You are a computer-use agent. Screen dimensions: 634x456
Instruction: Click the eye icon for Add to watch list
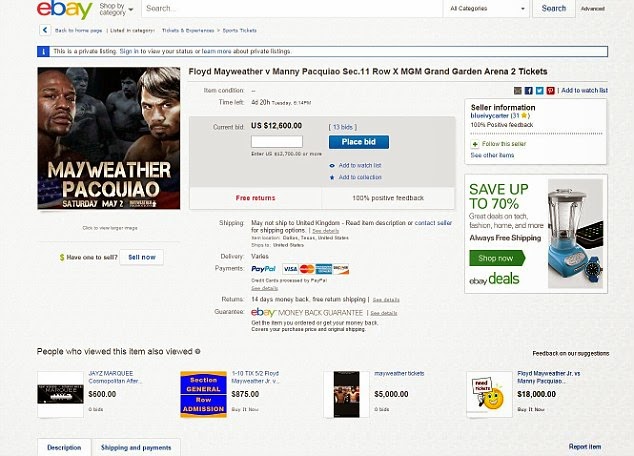click(332, 165)
